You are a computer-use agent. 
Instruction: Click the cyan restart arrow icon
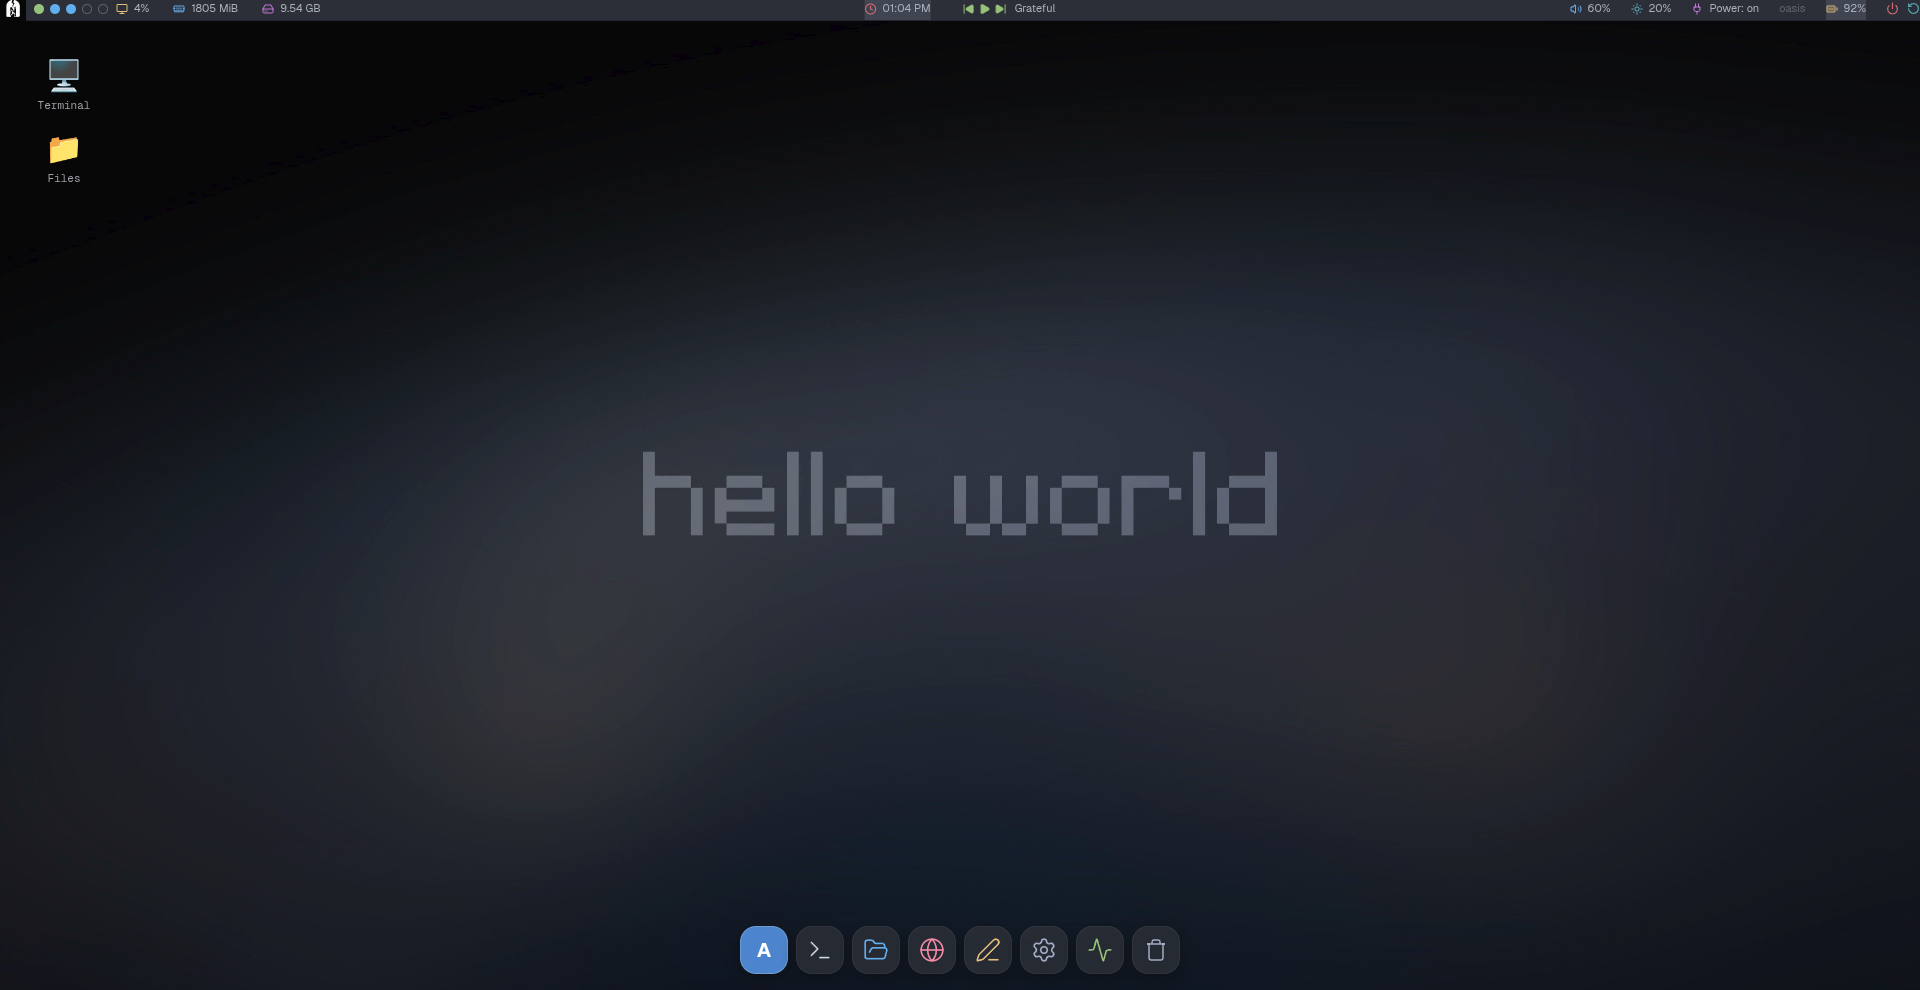(1913, 9)
